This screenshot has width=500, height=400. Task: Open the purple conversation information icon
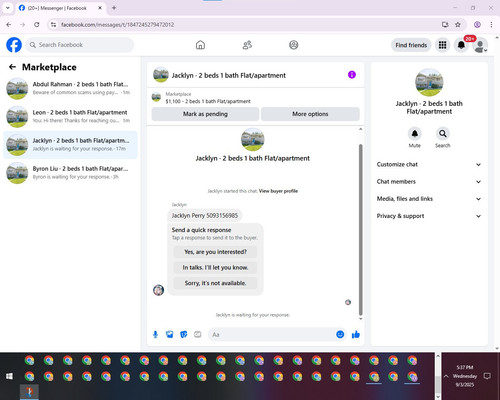[x=352, y=75]
